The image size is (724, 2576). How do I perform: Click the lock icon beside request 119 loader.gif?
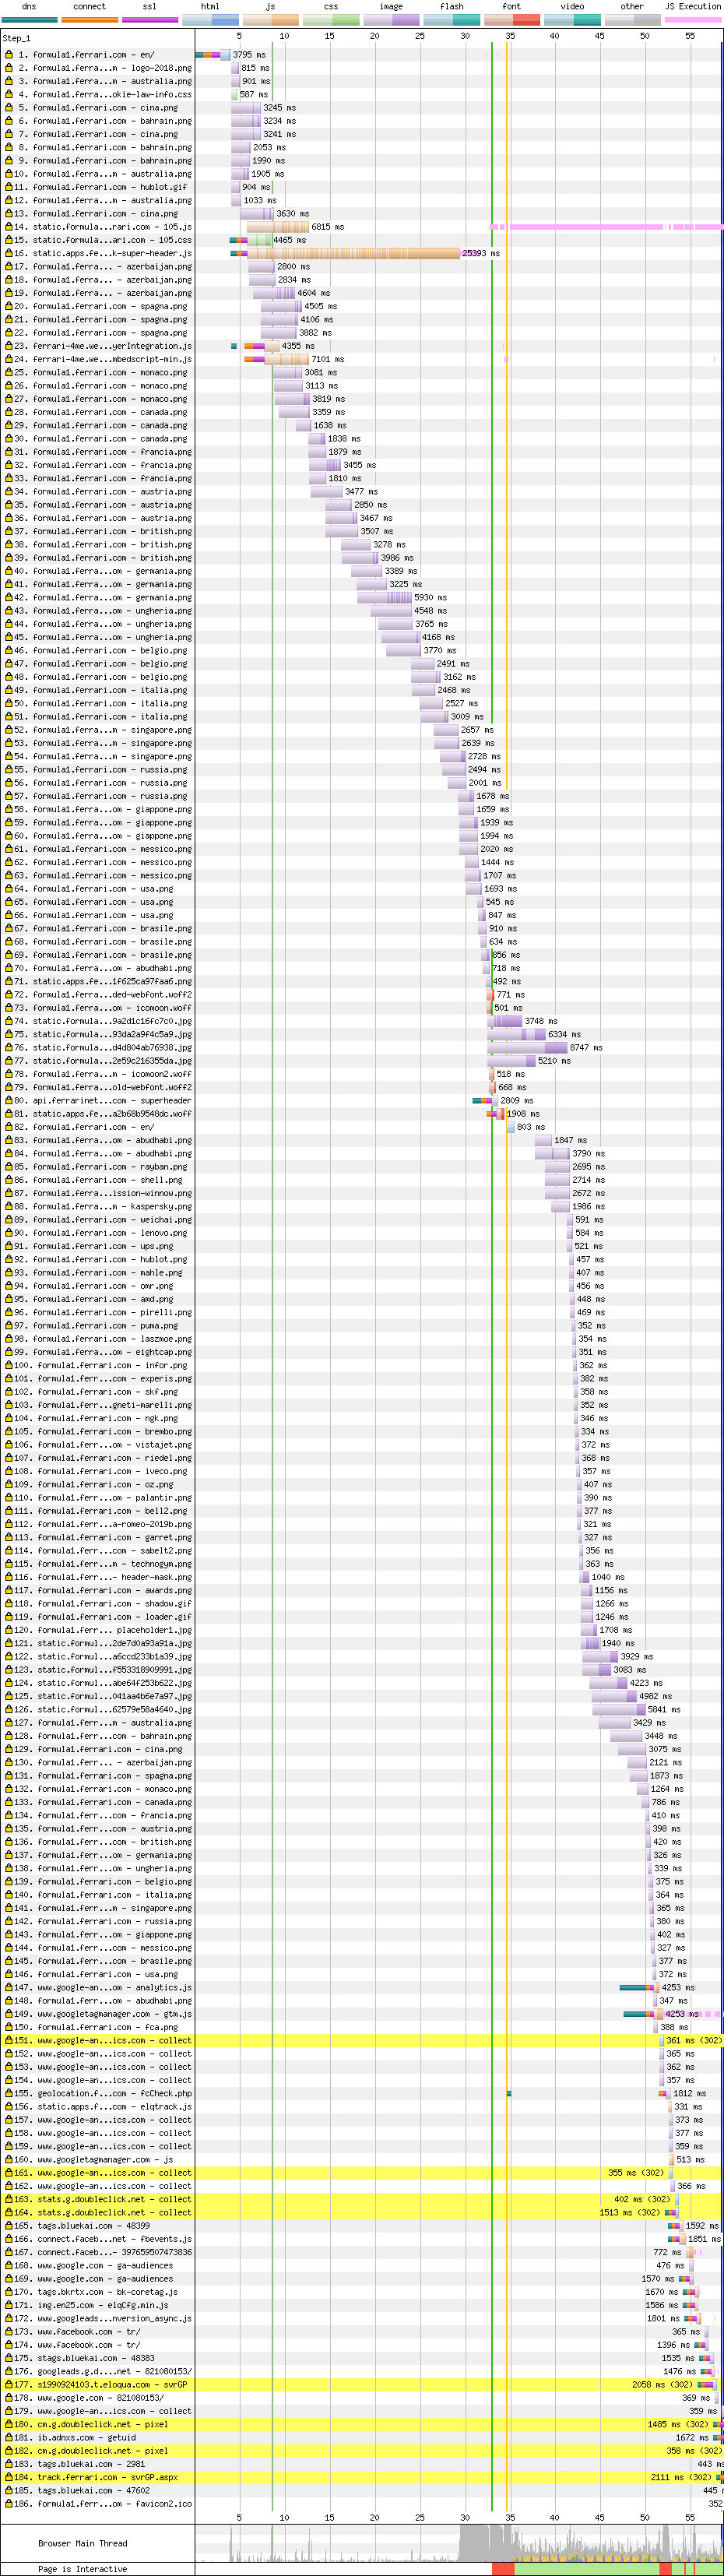point(9,1617)
